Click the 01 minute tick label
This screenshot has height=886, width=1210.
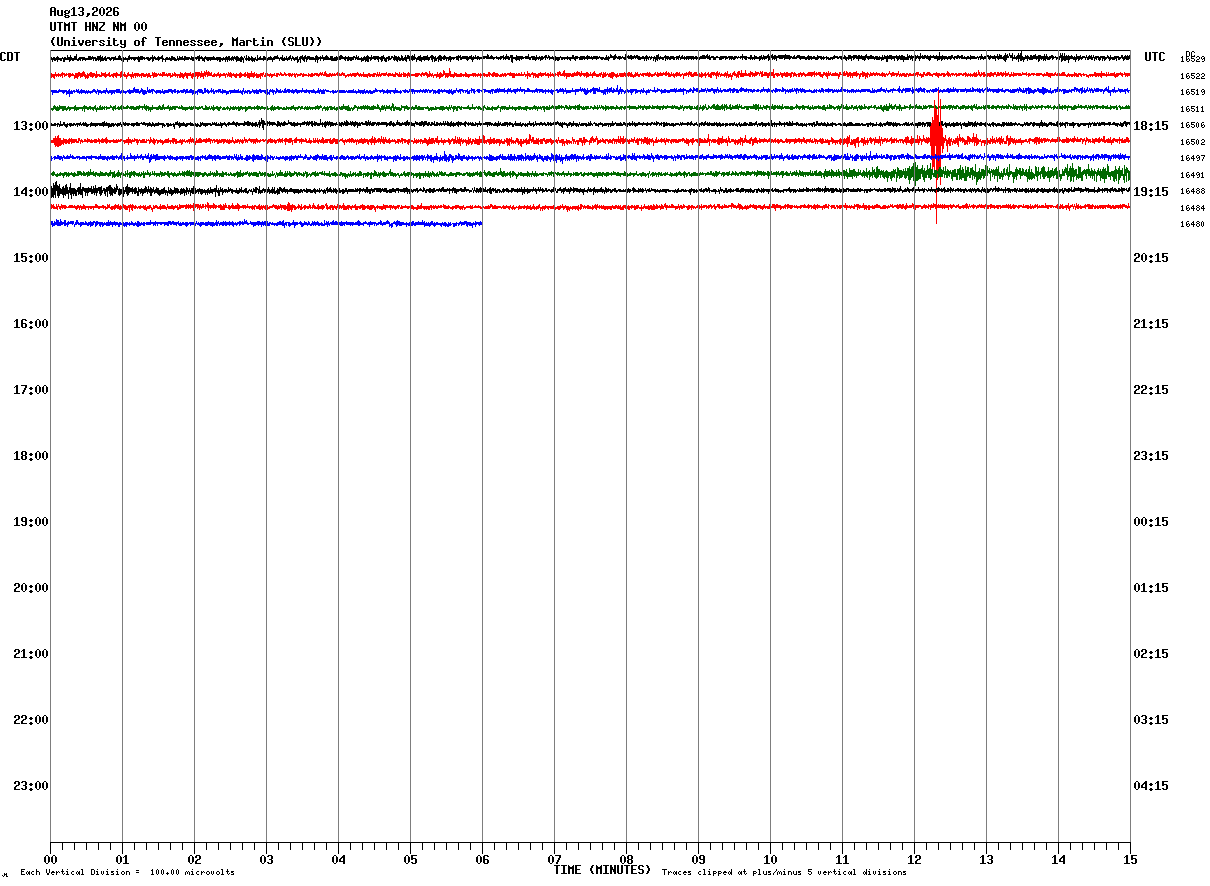pyautogui.click(x=122, y=859)
